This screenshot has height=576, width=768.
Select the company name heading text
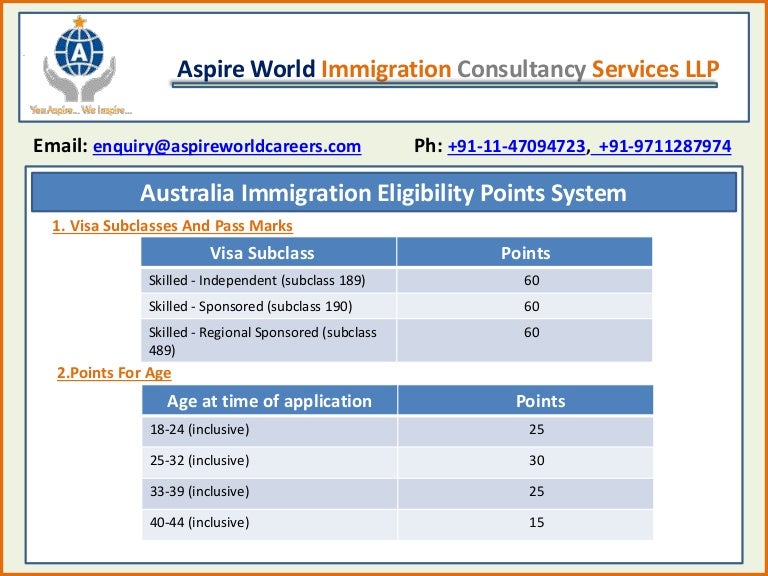[x=448, y=69]
